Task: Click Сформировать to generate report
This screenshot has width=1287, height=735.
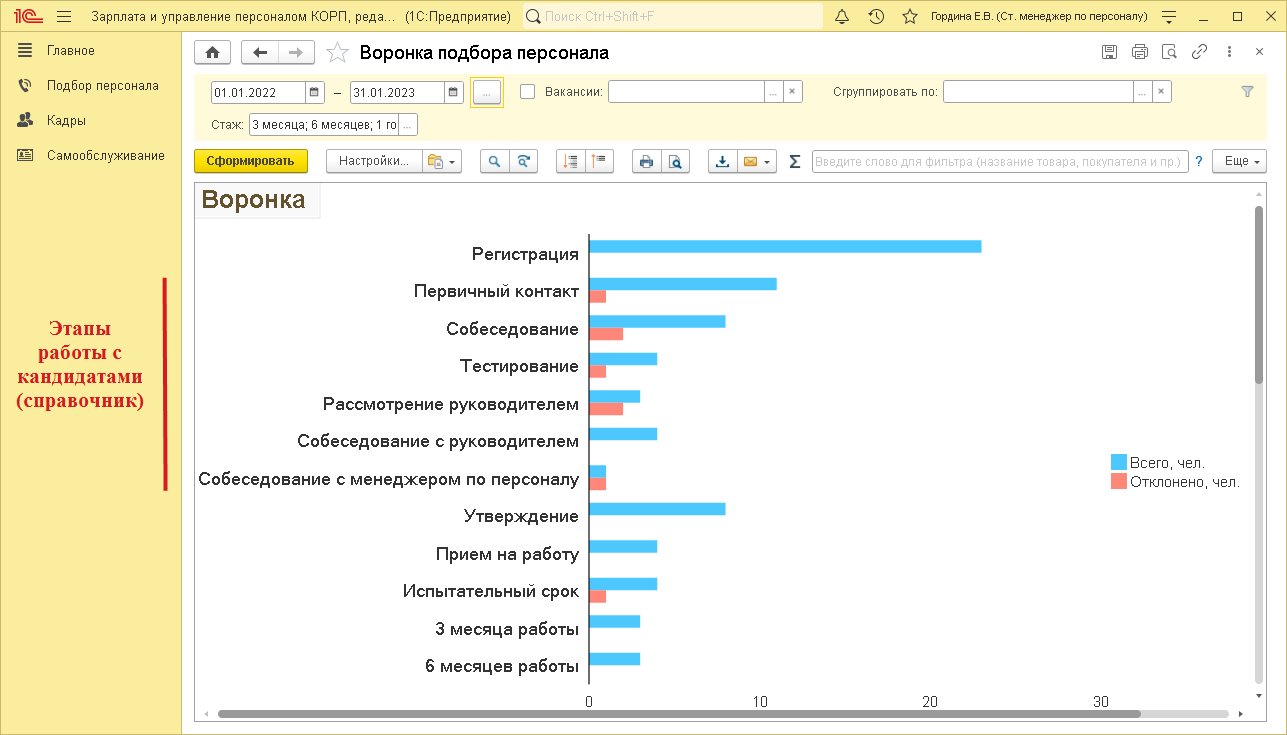Action: (x=251, y=161)
